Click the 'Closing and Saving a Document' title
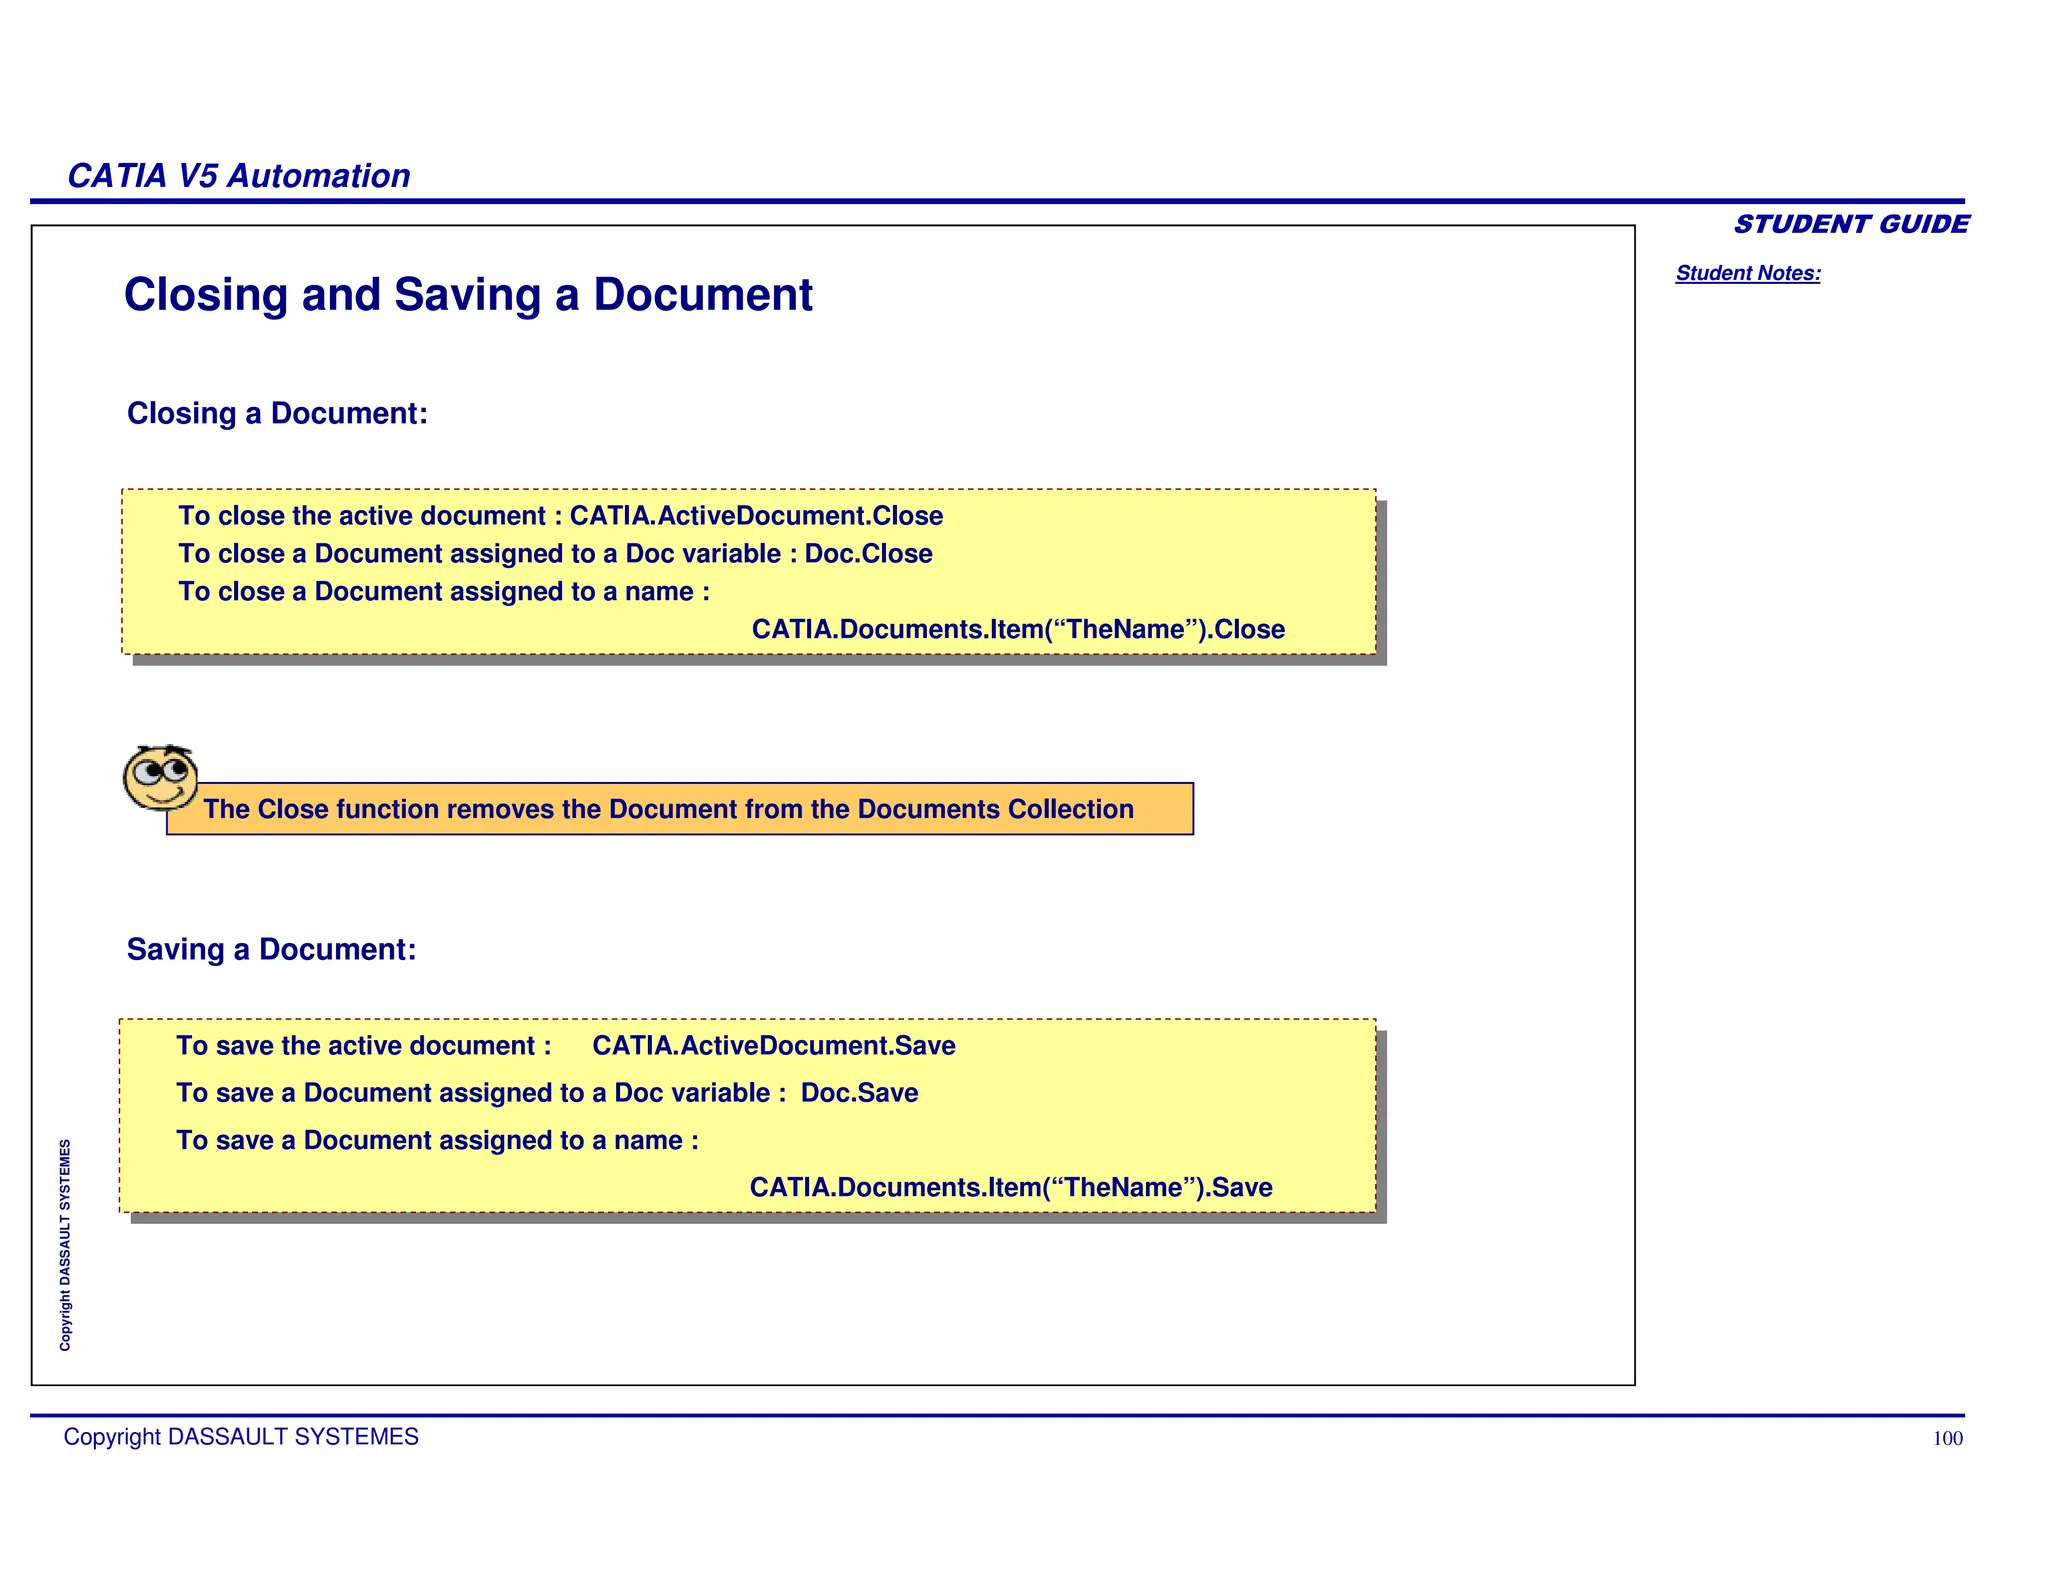This screenshot has width=2048, height=1582. coord(468,295)
